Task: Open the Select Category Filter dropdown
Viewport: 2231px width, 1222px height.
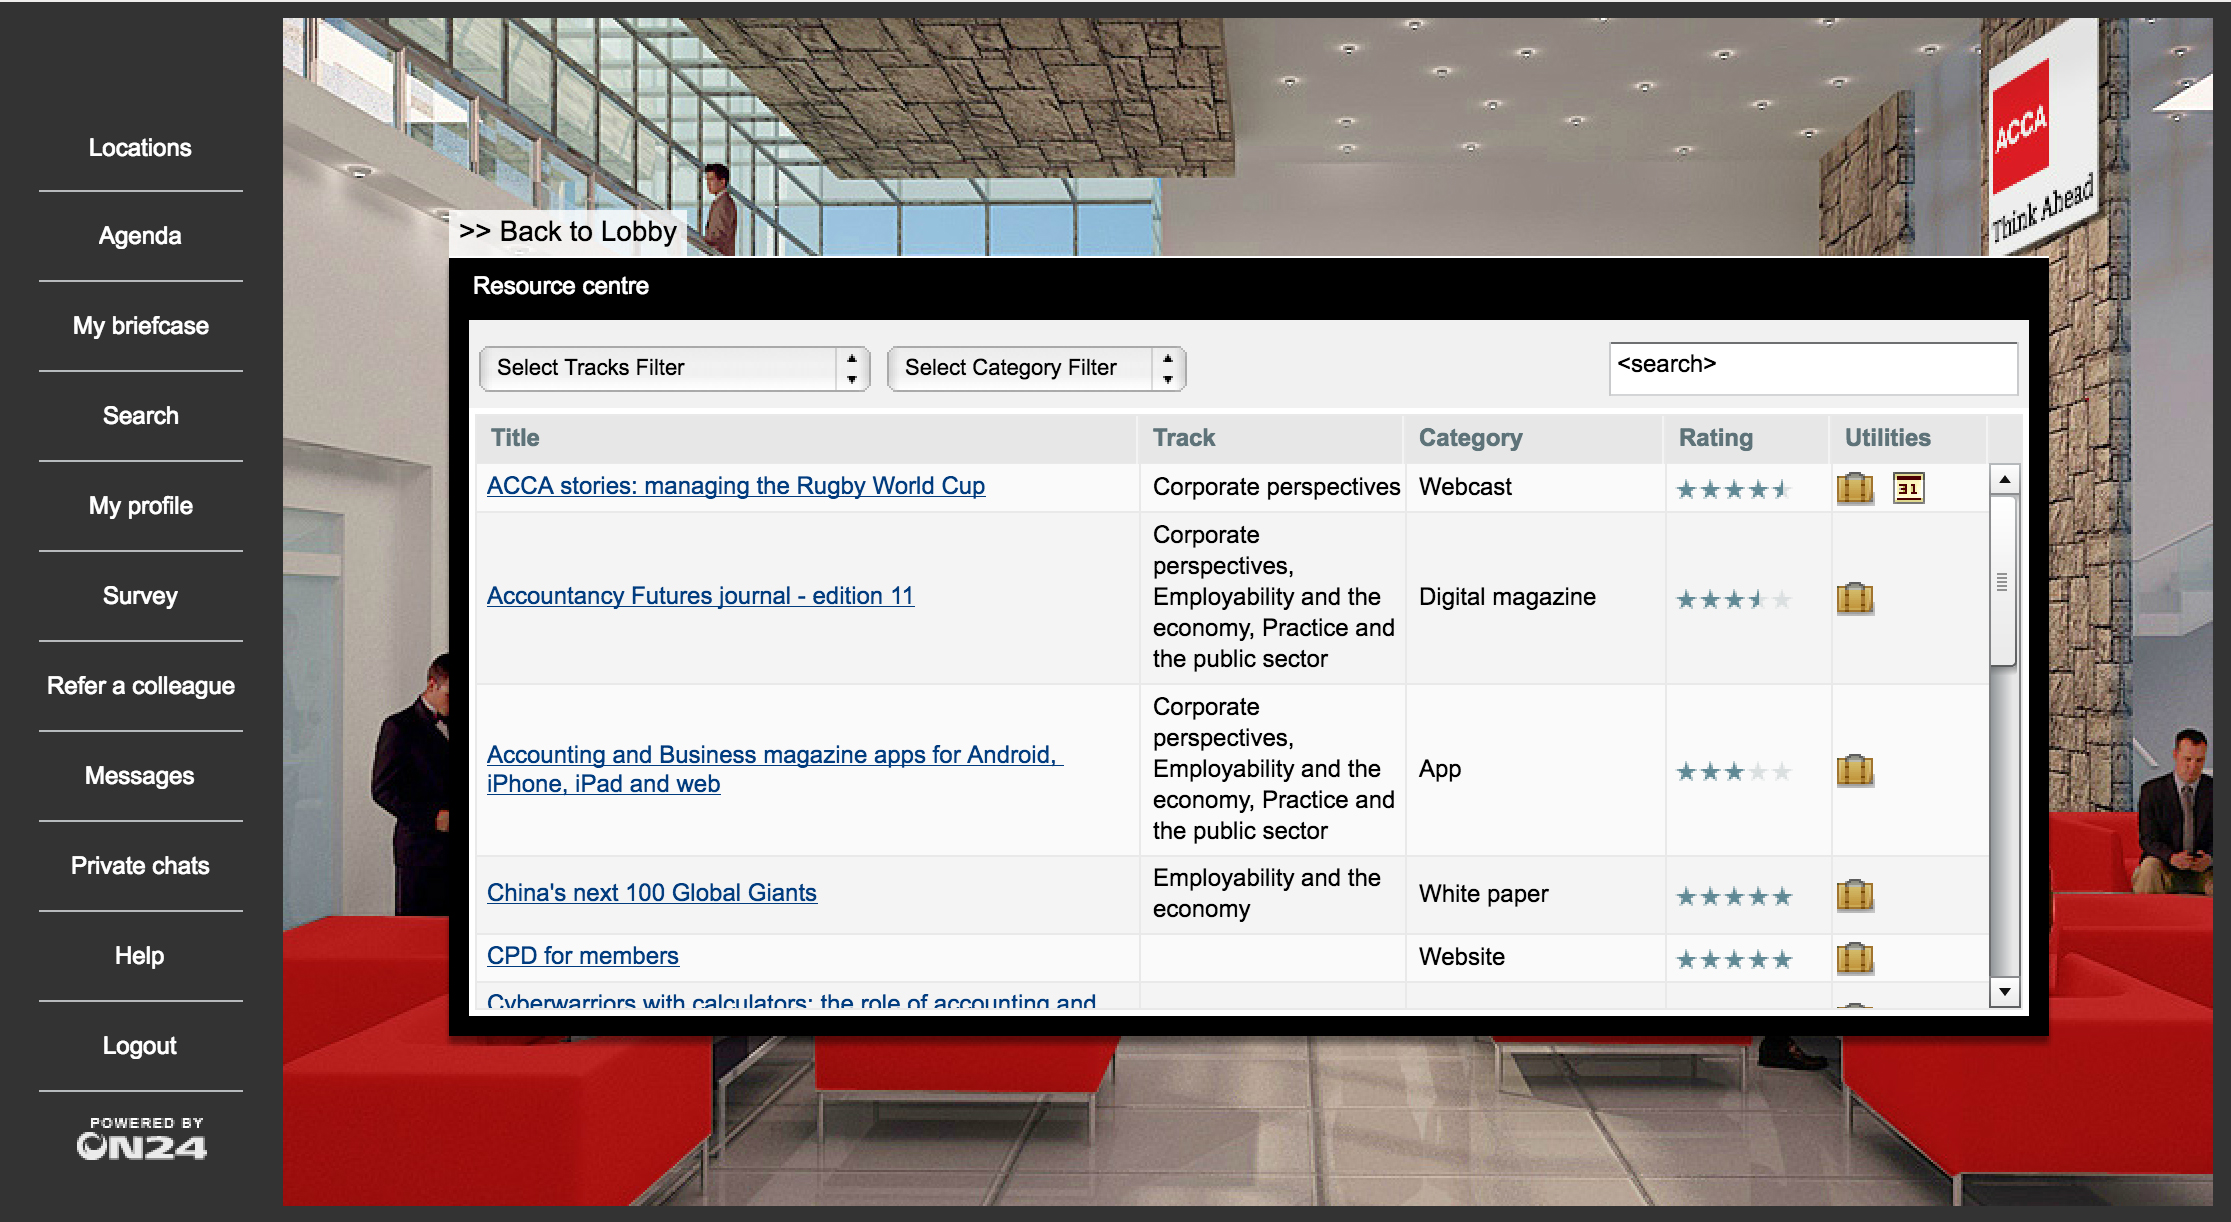Action: 1036,368
